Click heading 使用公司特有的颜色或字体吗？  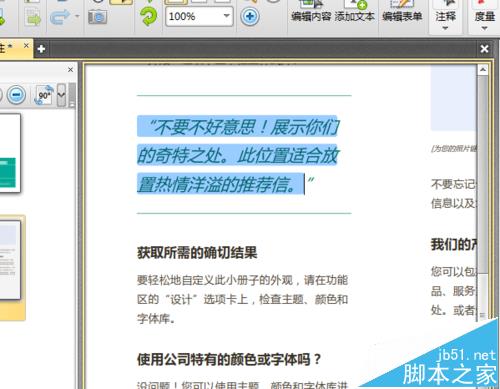(x=229, y=359)
